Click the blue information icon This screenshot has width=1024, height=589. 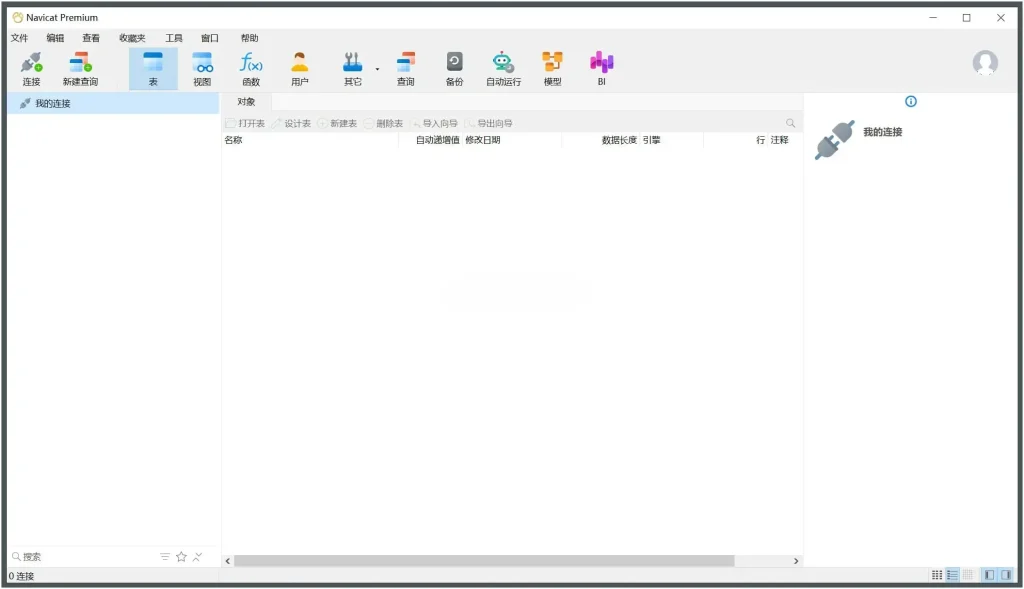pos(910,101)
